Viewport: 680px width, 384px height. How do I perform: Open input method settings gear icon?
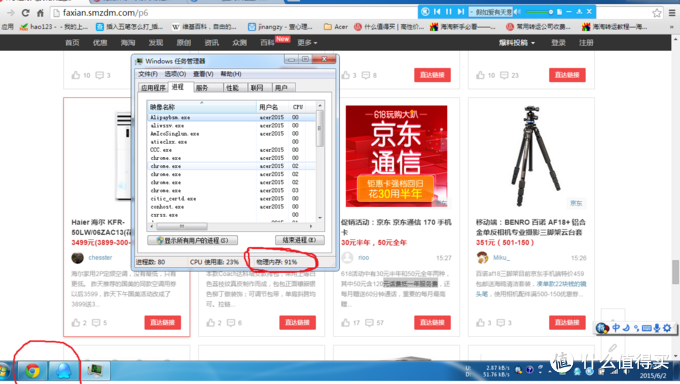667,328
